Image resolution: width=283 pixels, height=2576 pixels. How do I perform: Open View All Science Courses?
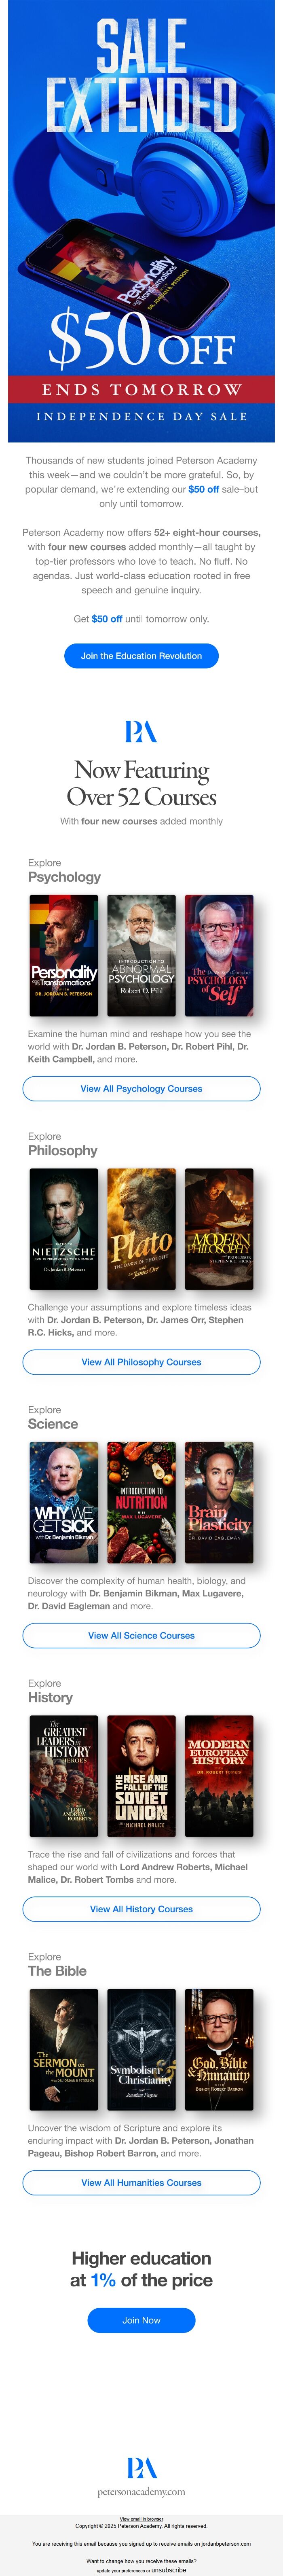(x=141, y=1636)
